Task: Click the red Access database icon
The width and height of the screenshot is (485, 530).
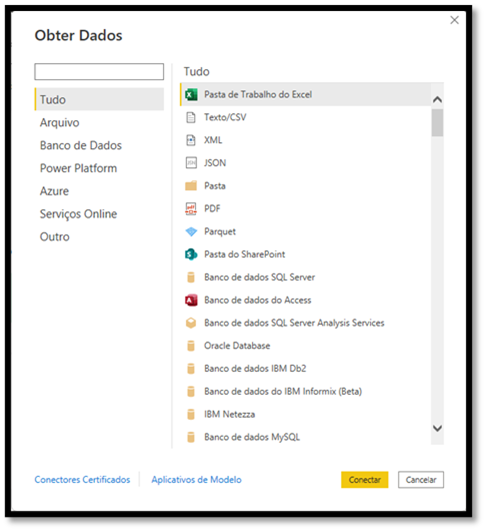Action: [x=191, y=300]
